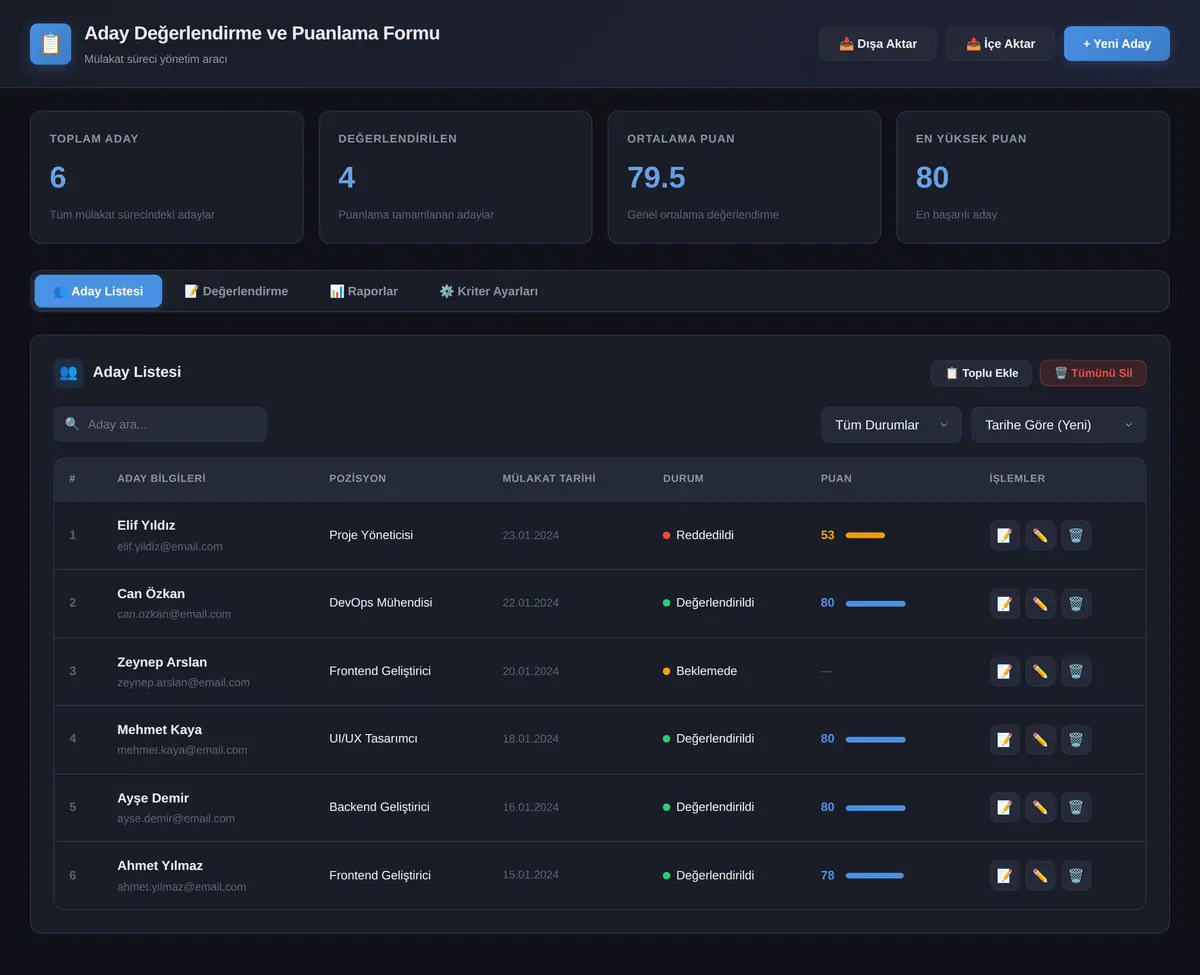Edit Can Özkan with the pencil icon
Viewport: 1200px width, 975px height.
1040,603
